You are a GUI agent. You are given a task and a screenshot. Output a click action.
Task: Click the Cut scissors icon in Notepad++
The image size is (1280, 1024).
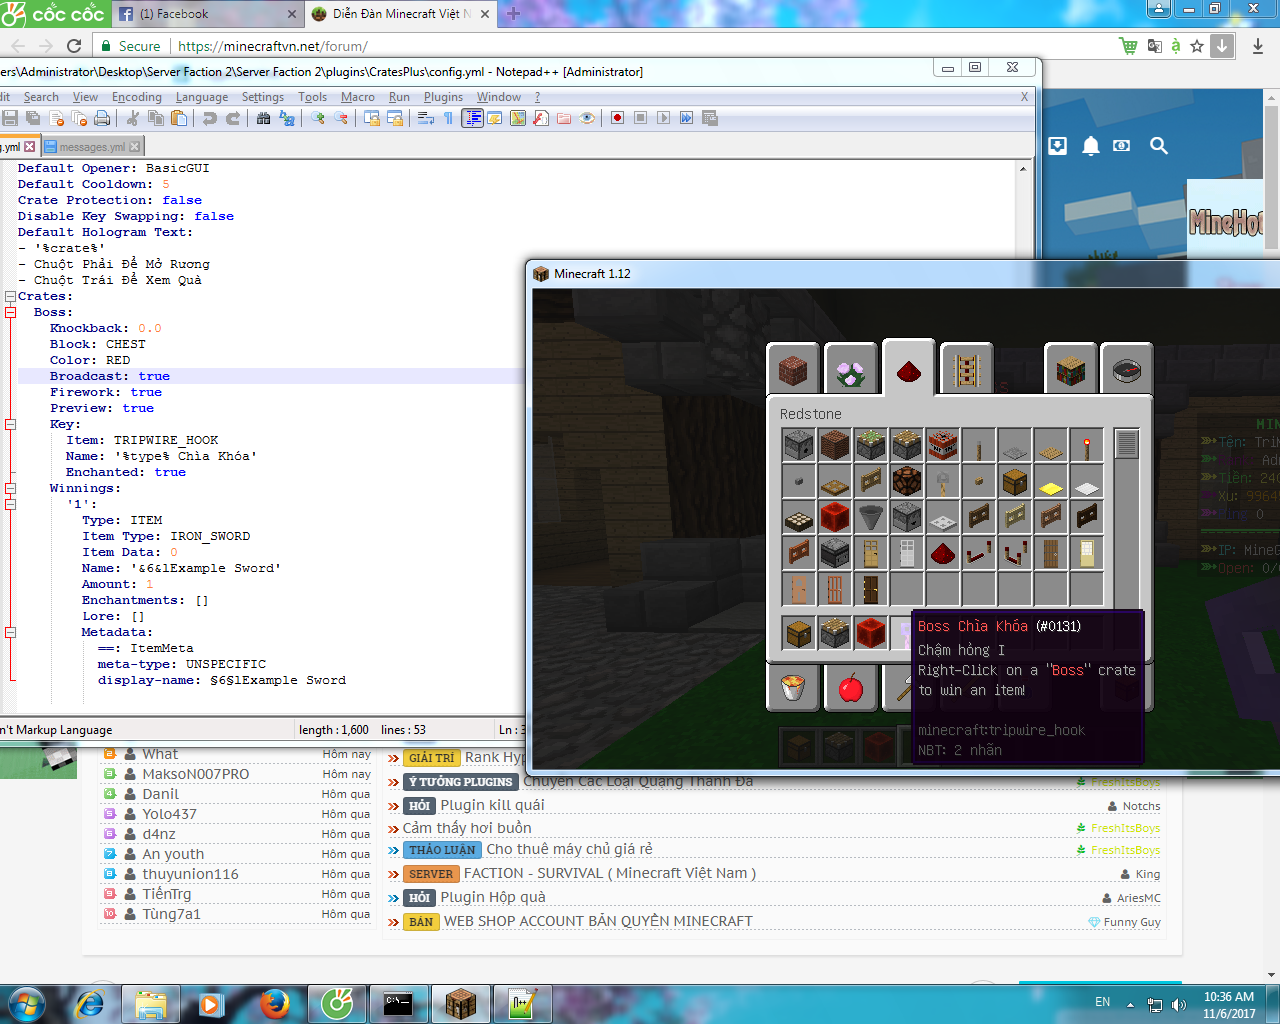tap(132, 118)
